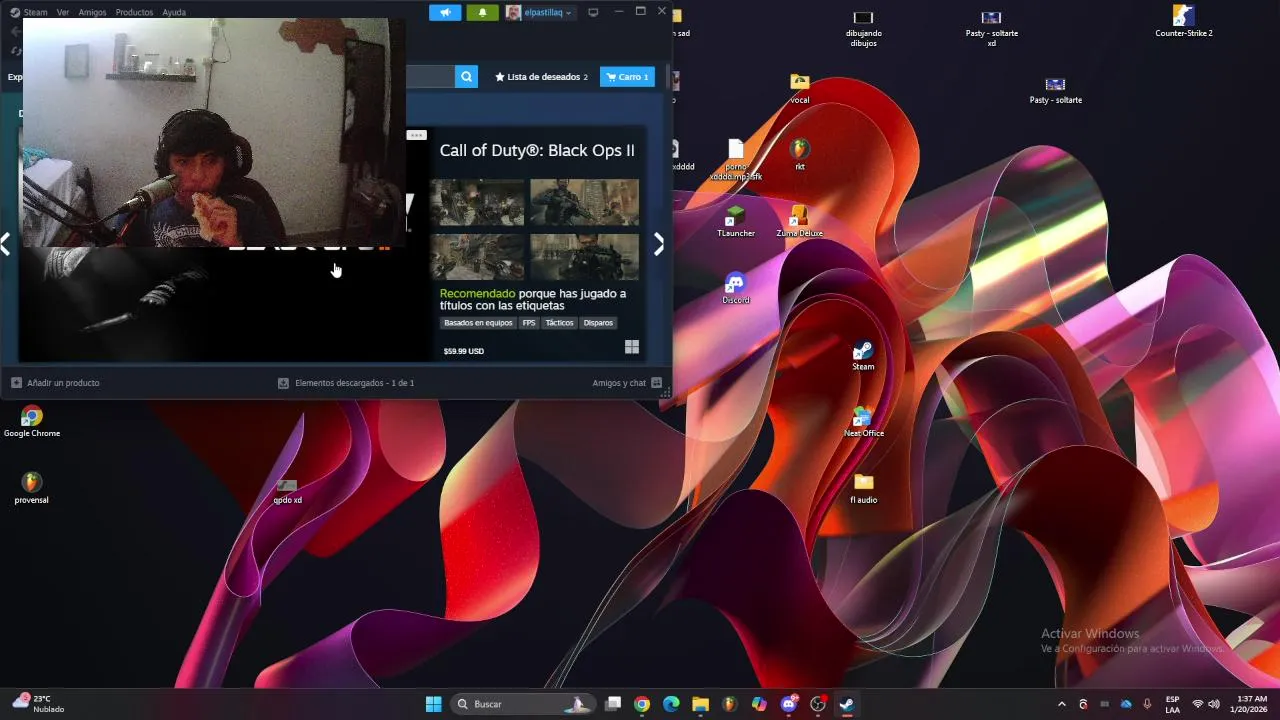The height and width of the screenshot is (720, 1280).
Task: Open the rkt FL Studio file on desktop
Action: coord(799,155)
